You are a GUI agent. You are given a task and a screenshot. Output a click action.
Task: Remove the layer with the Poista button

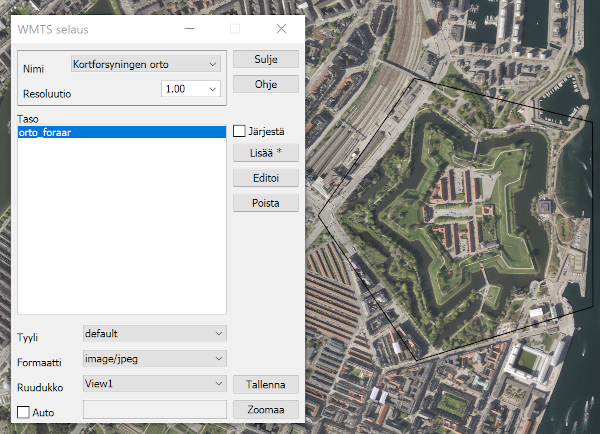(266, 203)
